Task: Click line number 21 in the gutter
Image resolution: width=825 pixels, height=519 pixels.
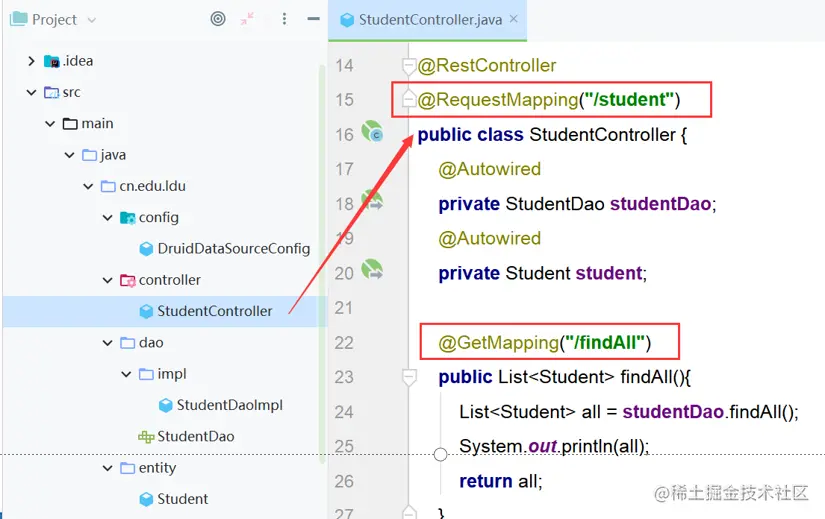Action: point(344,307)
